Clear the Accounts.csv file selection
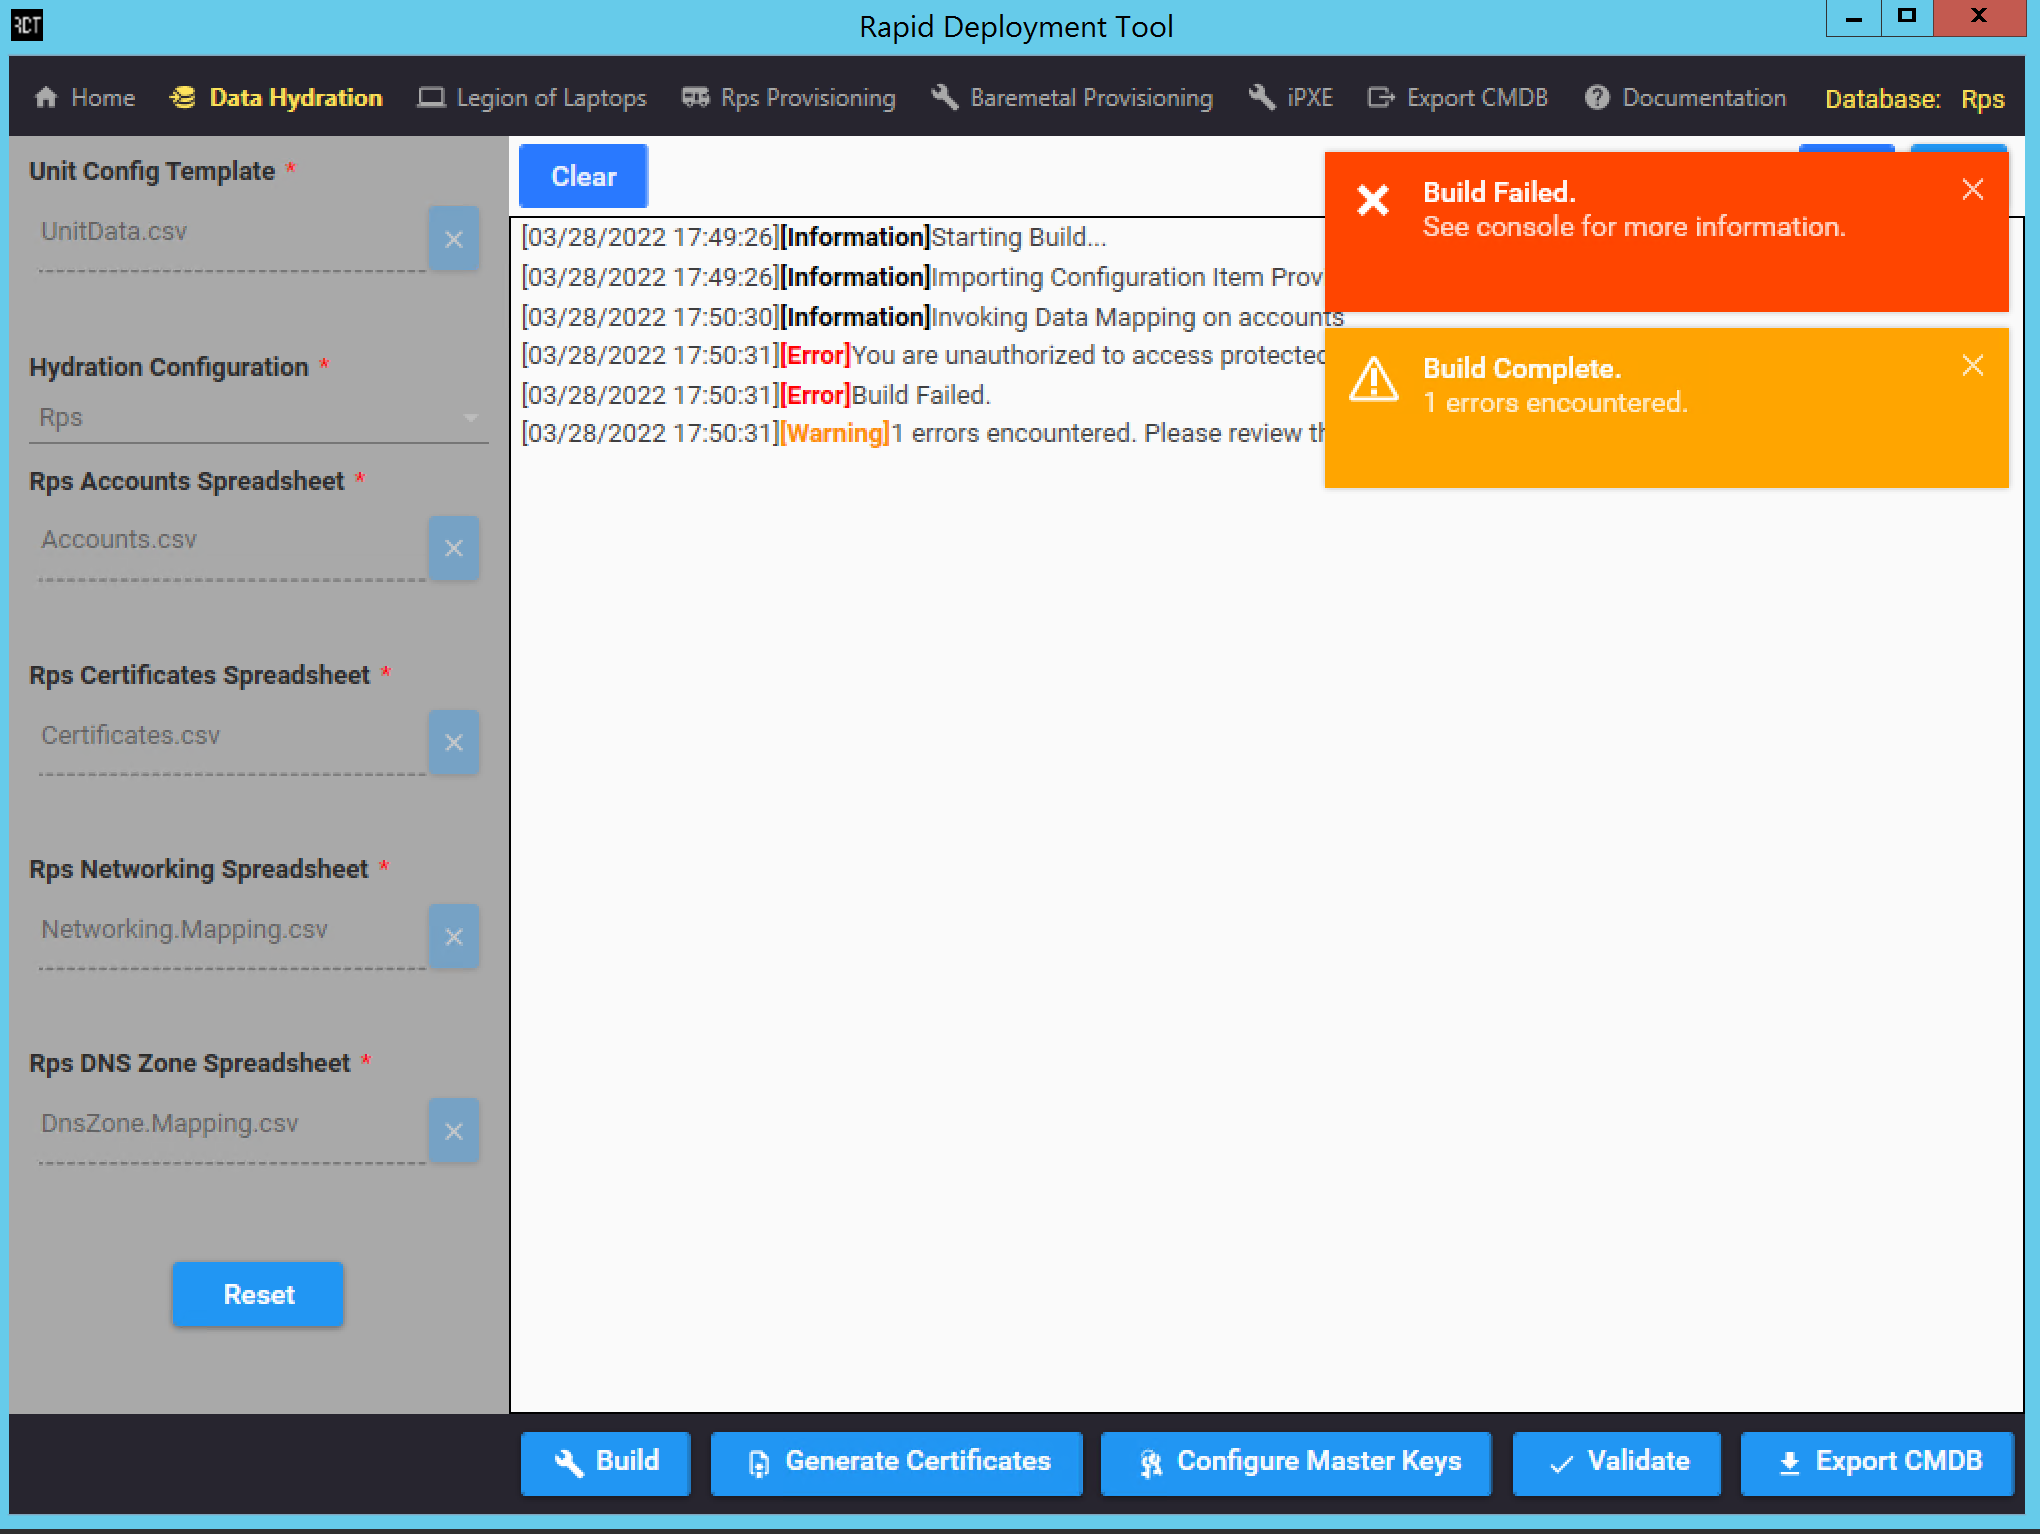The image size is (2040, 1534). point(456,546)
